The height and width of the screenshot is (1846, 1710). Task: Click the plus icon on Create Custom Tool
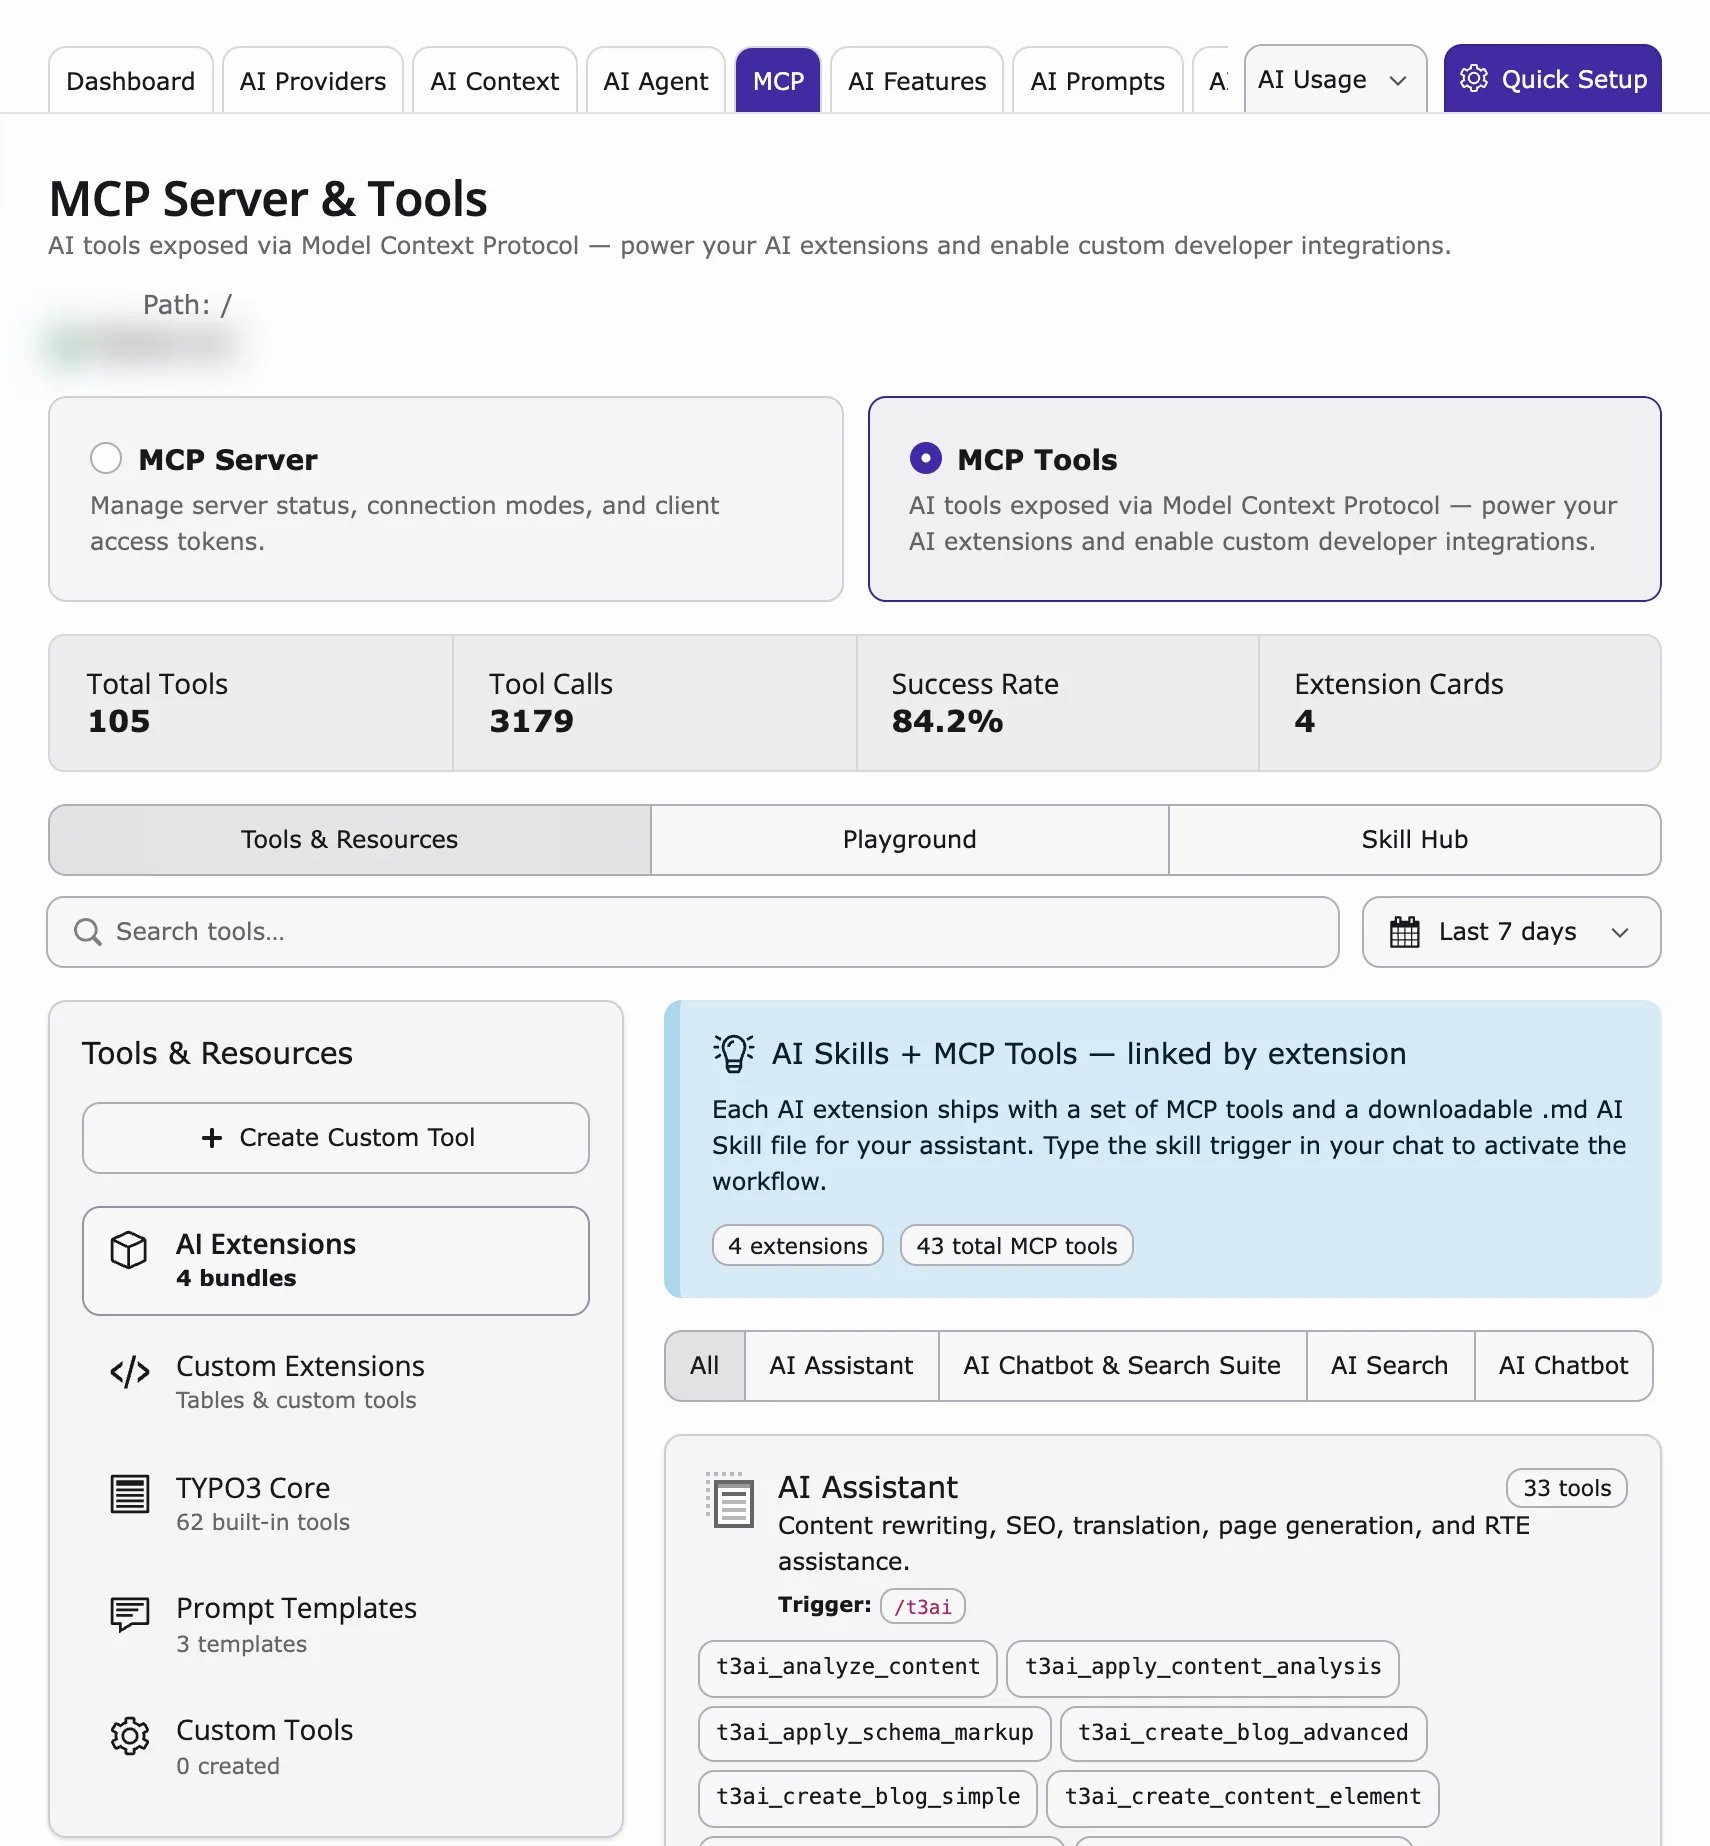coord(212,1138)
